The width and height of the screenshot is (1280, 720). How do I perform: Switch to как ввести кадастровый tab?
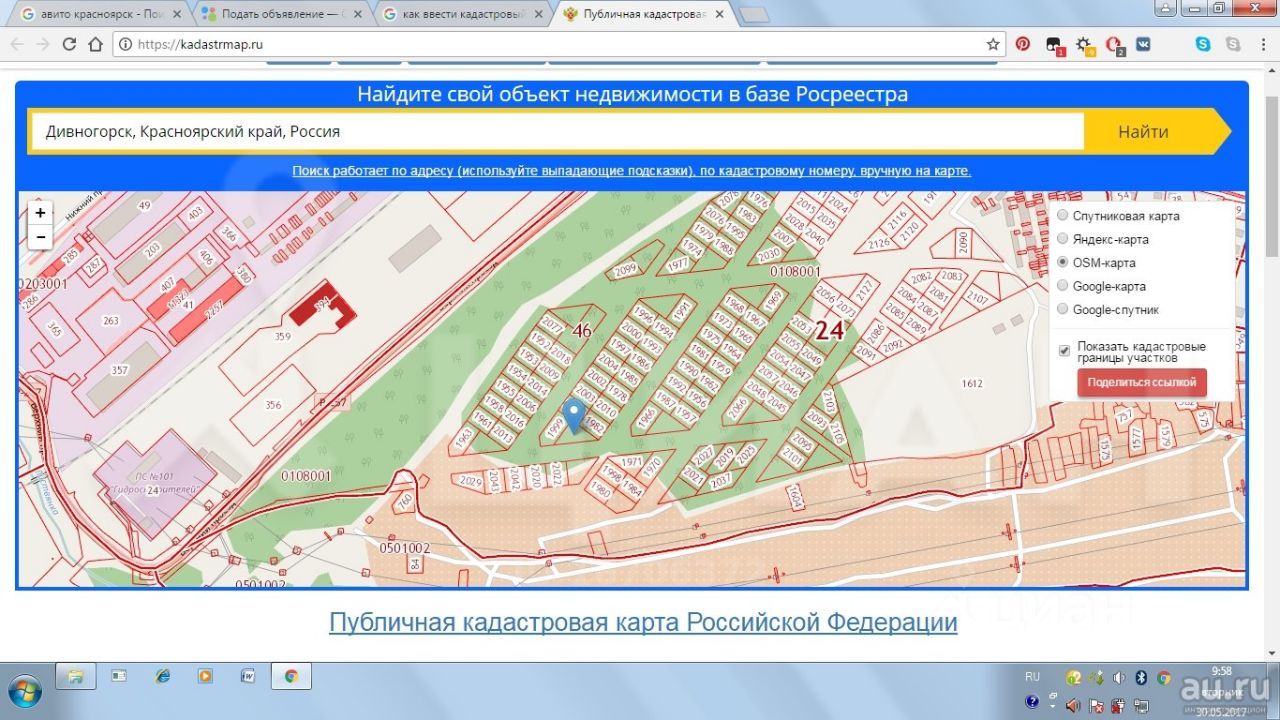pyautogui.click(x=463, y=14)
